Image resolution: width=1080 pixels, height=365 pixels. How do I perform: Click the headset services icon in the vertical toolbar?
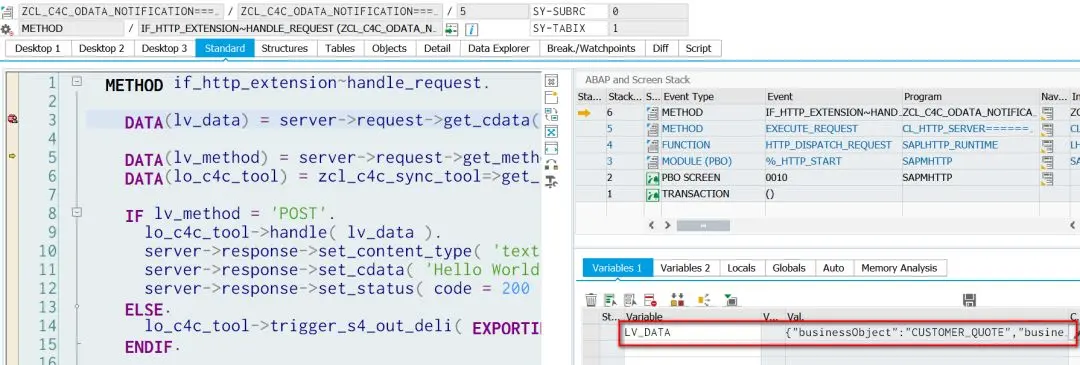tap(551, 165)
